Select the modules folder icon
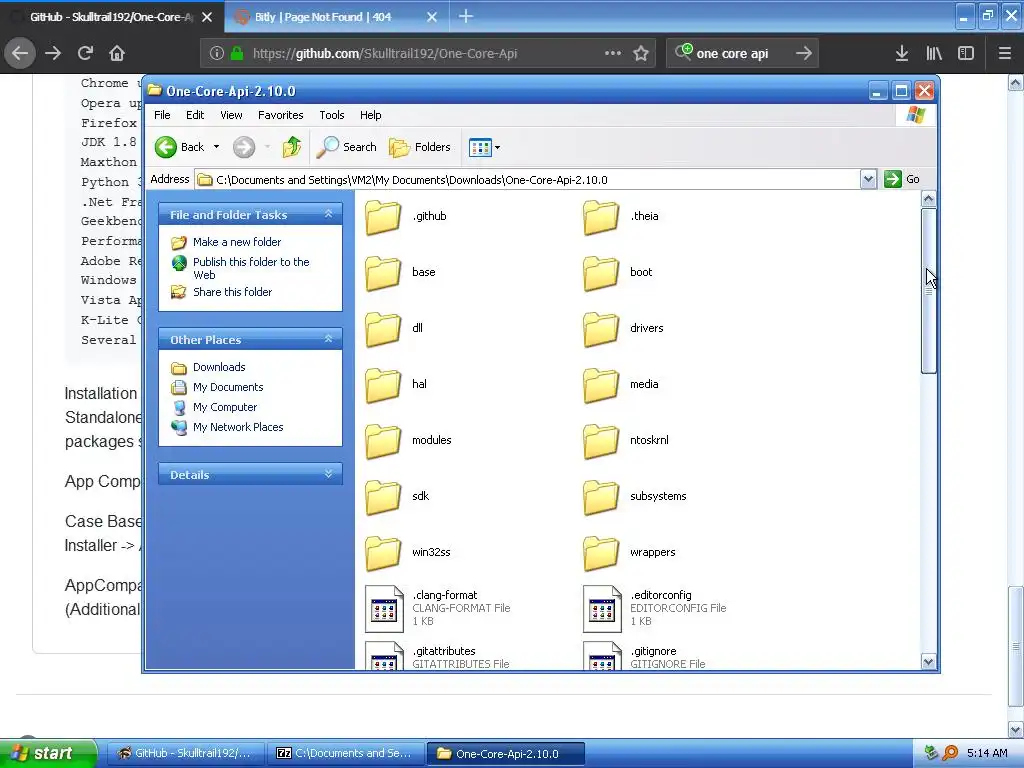Screen dimensions: 1024x768 pyautogui.click(x=383, y=441)
